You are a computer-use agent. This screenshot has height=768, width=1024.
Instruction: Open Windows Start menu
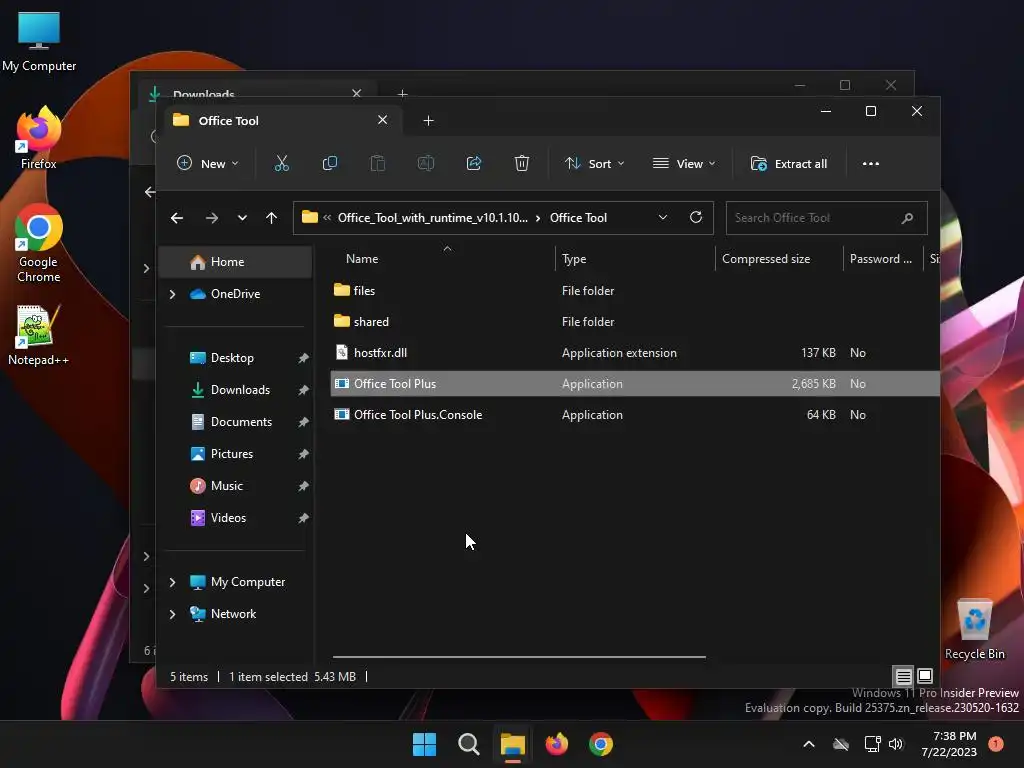tap(424, 744)
